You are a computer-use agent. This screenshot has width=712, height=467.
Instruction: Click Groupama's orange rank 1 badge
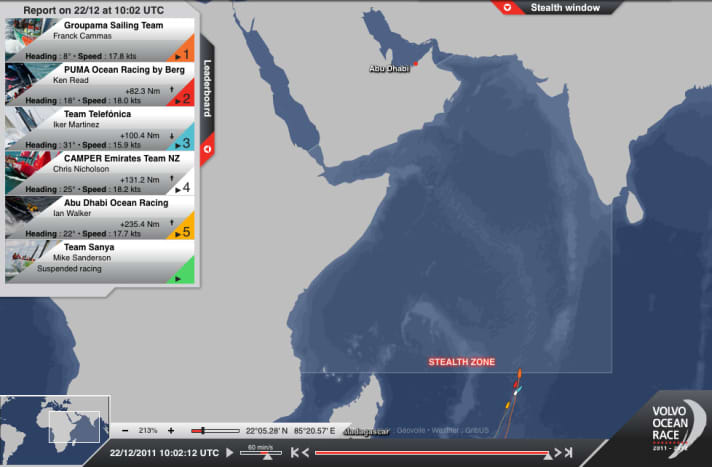coord(183,53)
